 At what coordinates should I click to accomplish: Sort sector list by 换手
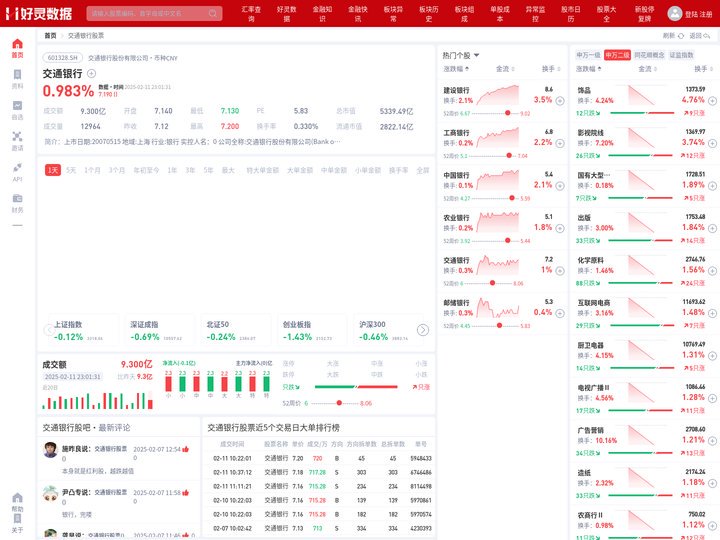coord(703,69)
